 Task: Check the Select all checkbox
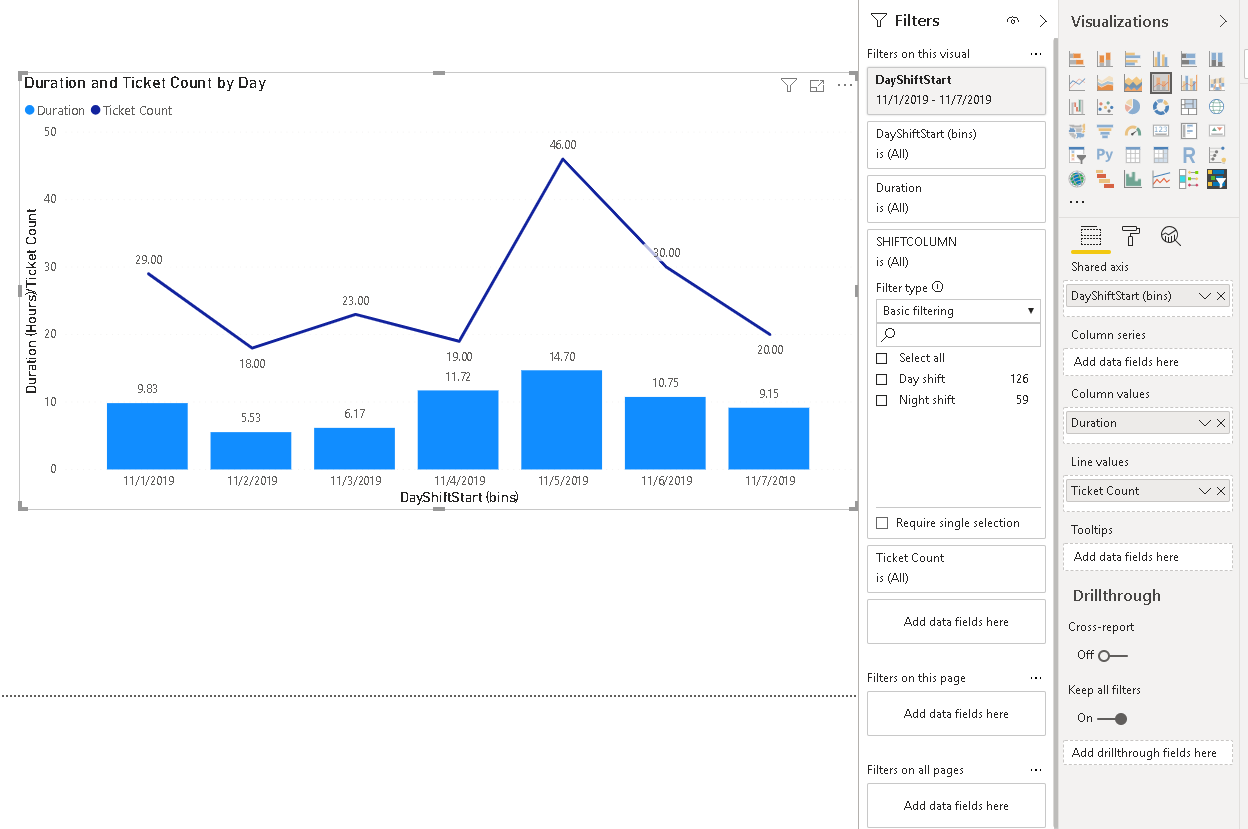click(881, 358)
